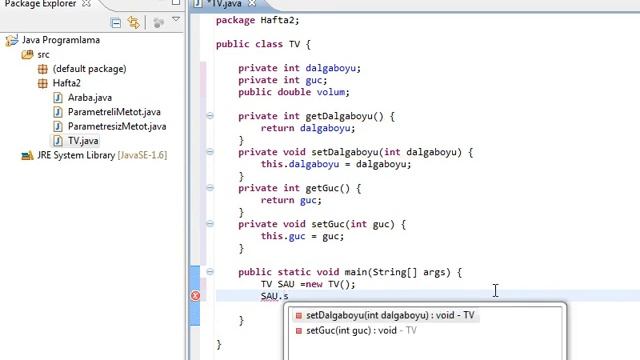The width and height of the screenshot is (640, 360).
Task: Click 'public class TV {' declaration
Action: [x=263, y=44]
